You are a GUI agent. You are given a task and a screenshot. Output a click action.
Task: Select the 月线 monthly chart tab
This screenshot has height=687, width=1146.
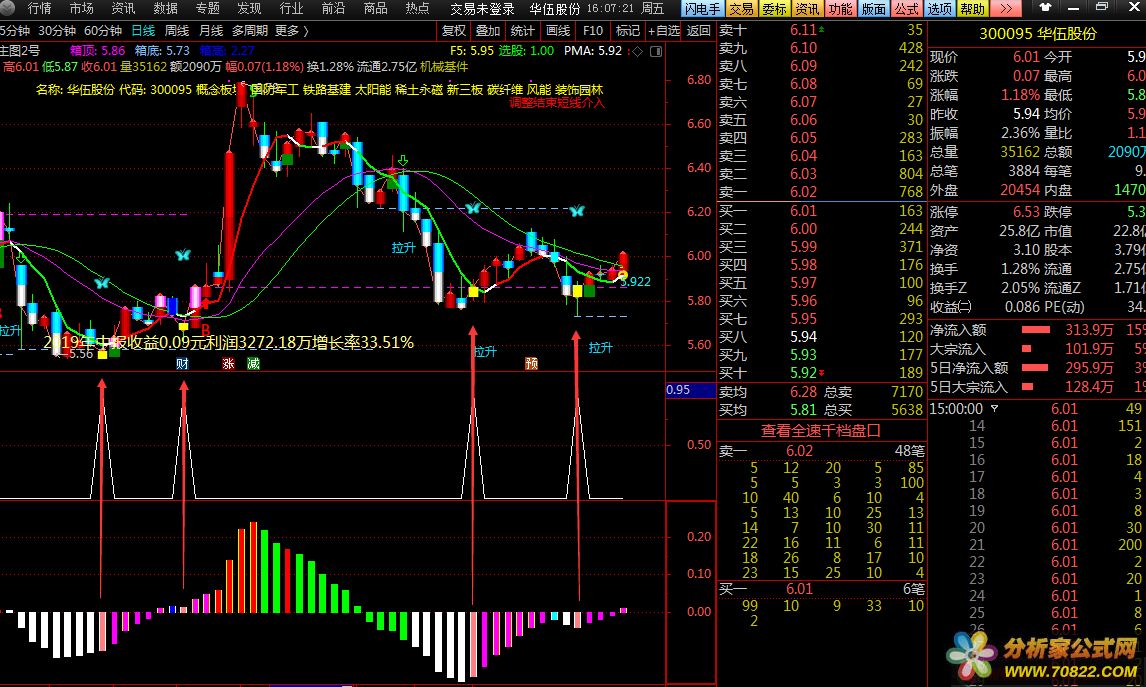(x=211, y=31)
